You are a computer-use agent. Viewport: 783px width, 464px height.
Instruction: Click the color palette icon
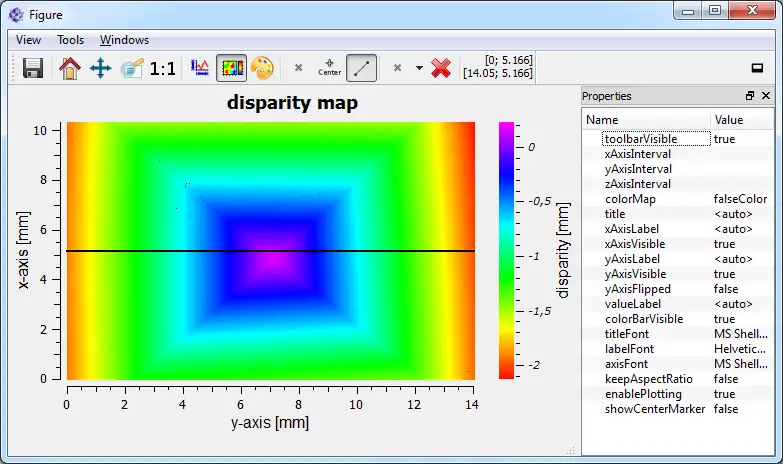pos(262,68)
